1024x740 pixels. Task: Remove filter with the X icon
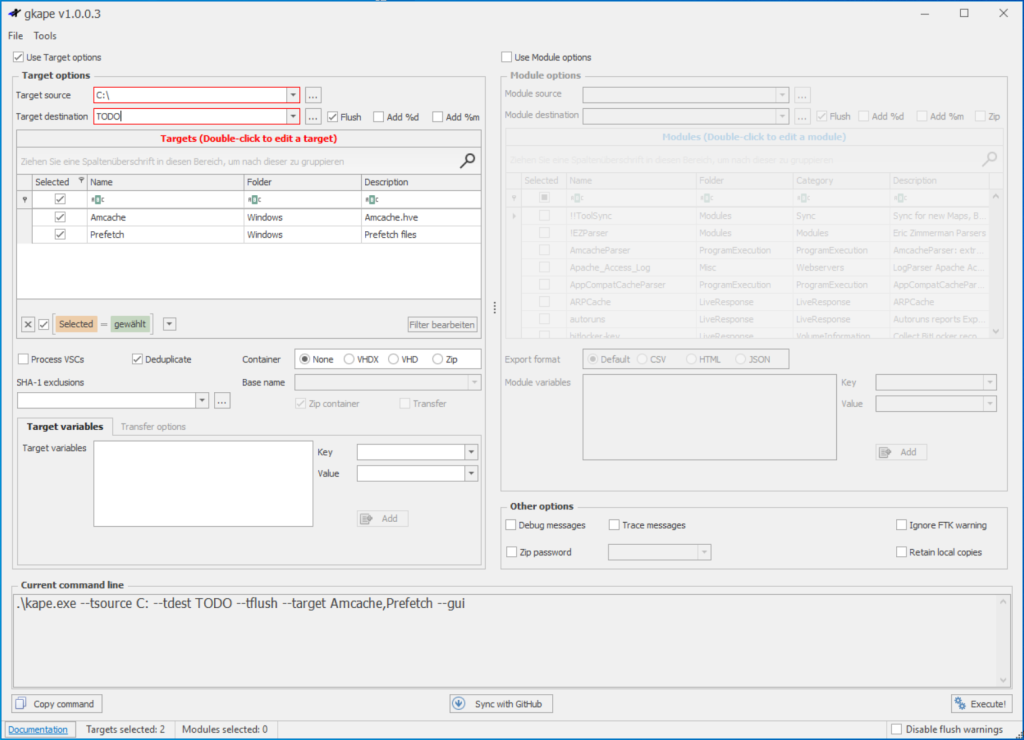coord(27,324)
